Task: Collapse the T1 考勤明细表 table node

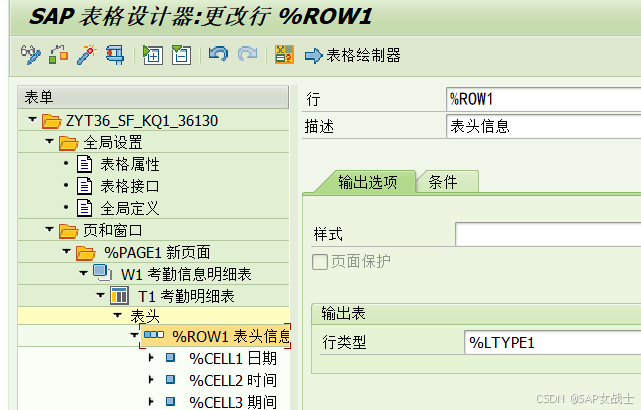Action: click(x=101, y=295)
